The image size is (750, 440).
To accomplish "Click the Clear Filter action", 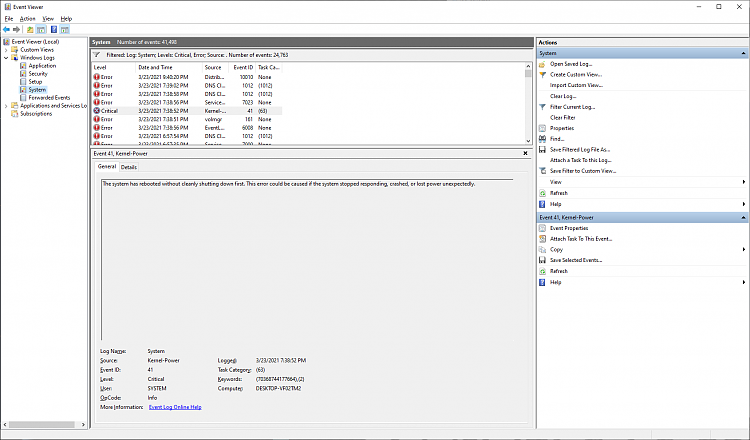I will coord(562,118).
